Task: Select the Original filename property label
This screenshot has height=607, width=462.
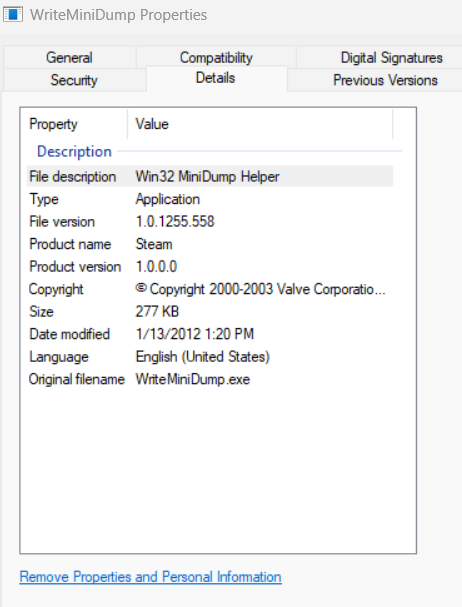Action: click(x=77, y=379)
